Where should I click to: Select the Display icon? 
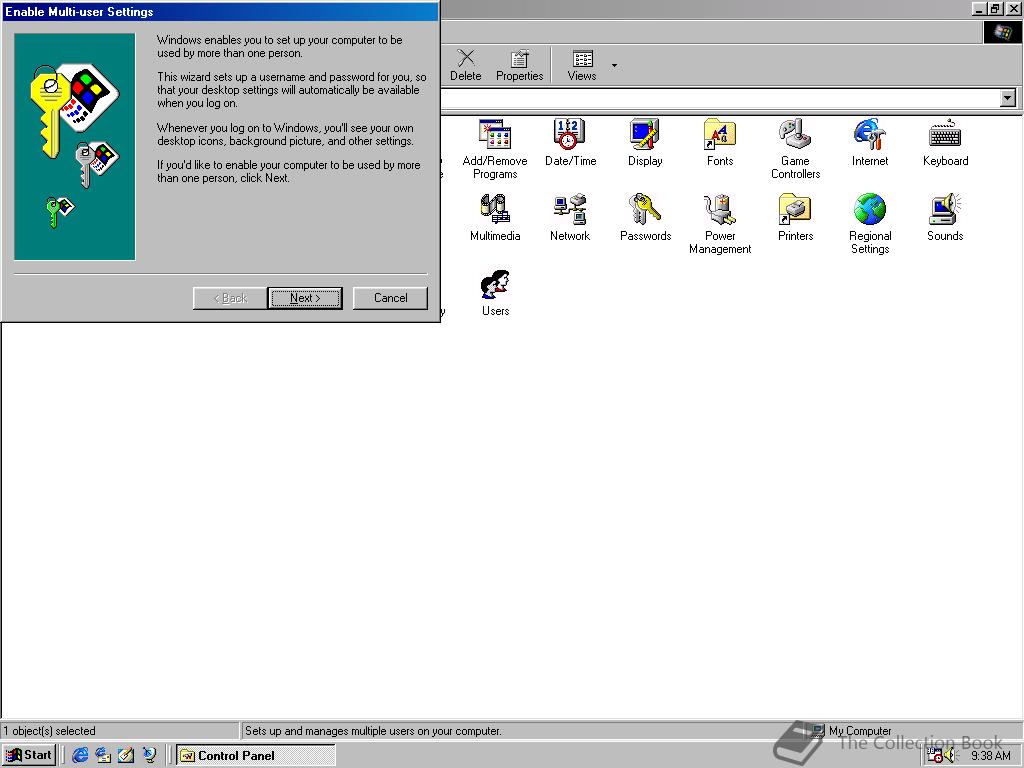[645, 142]
